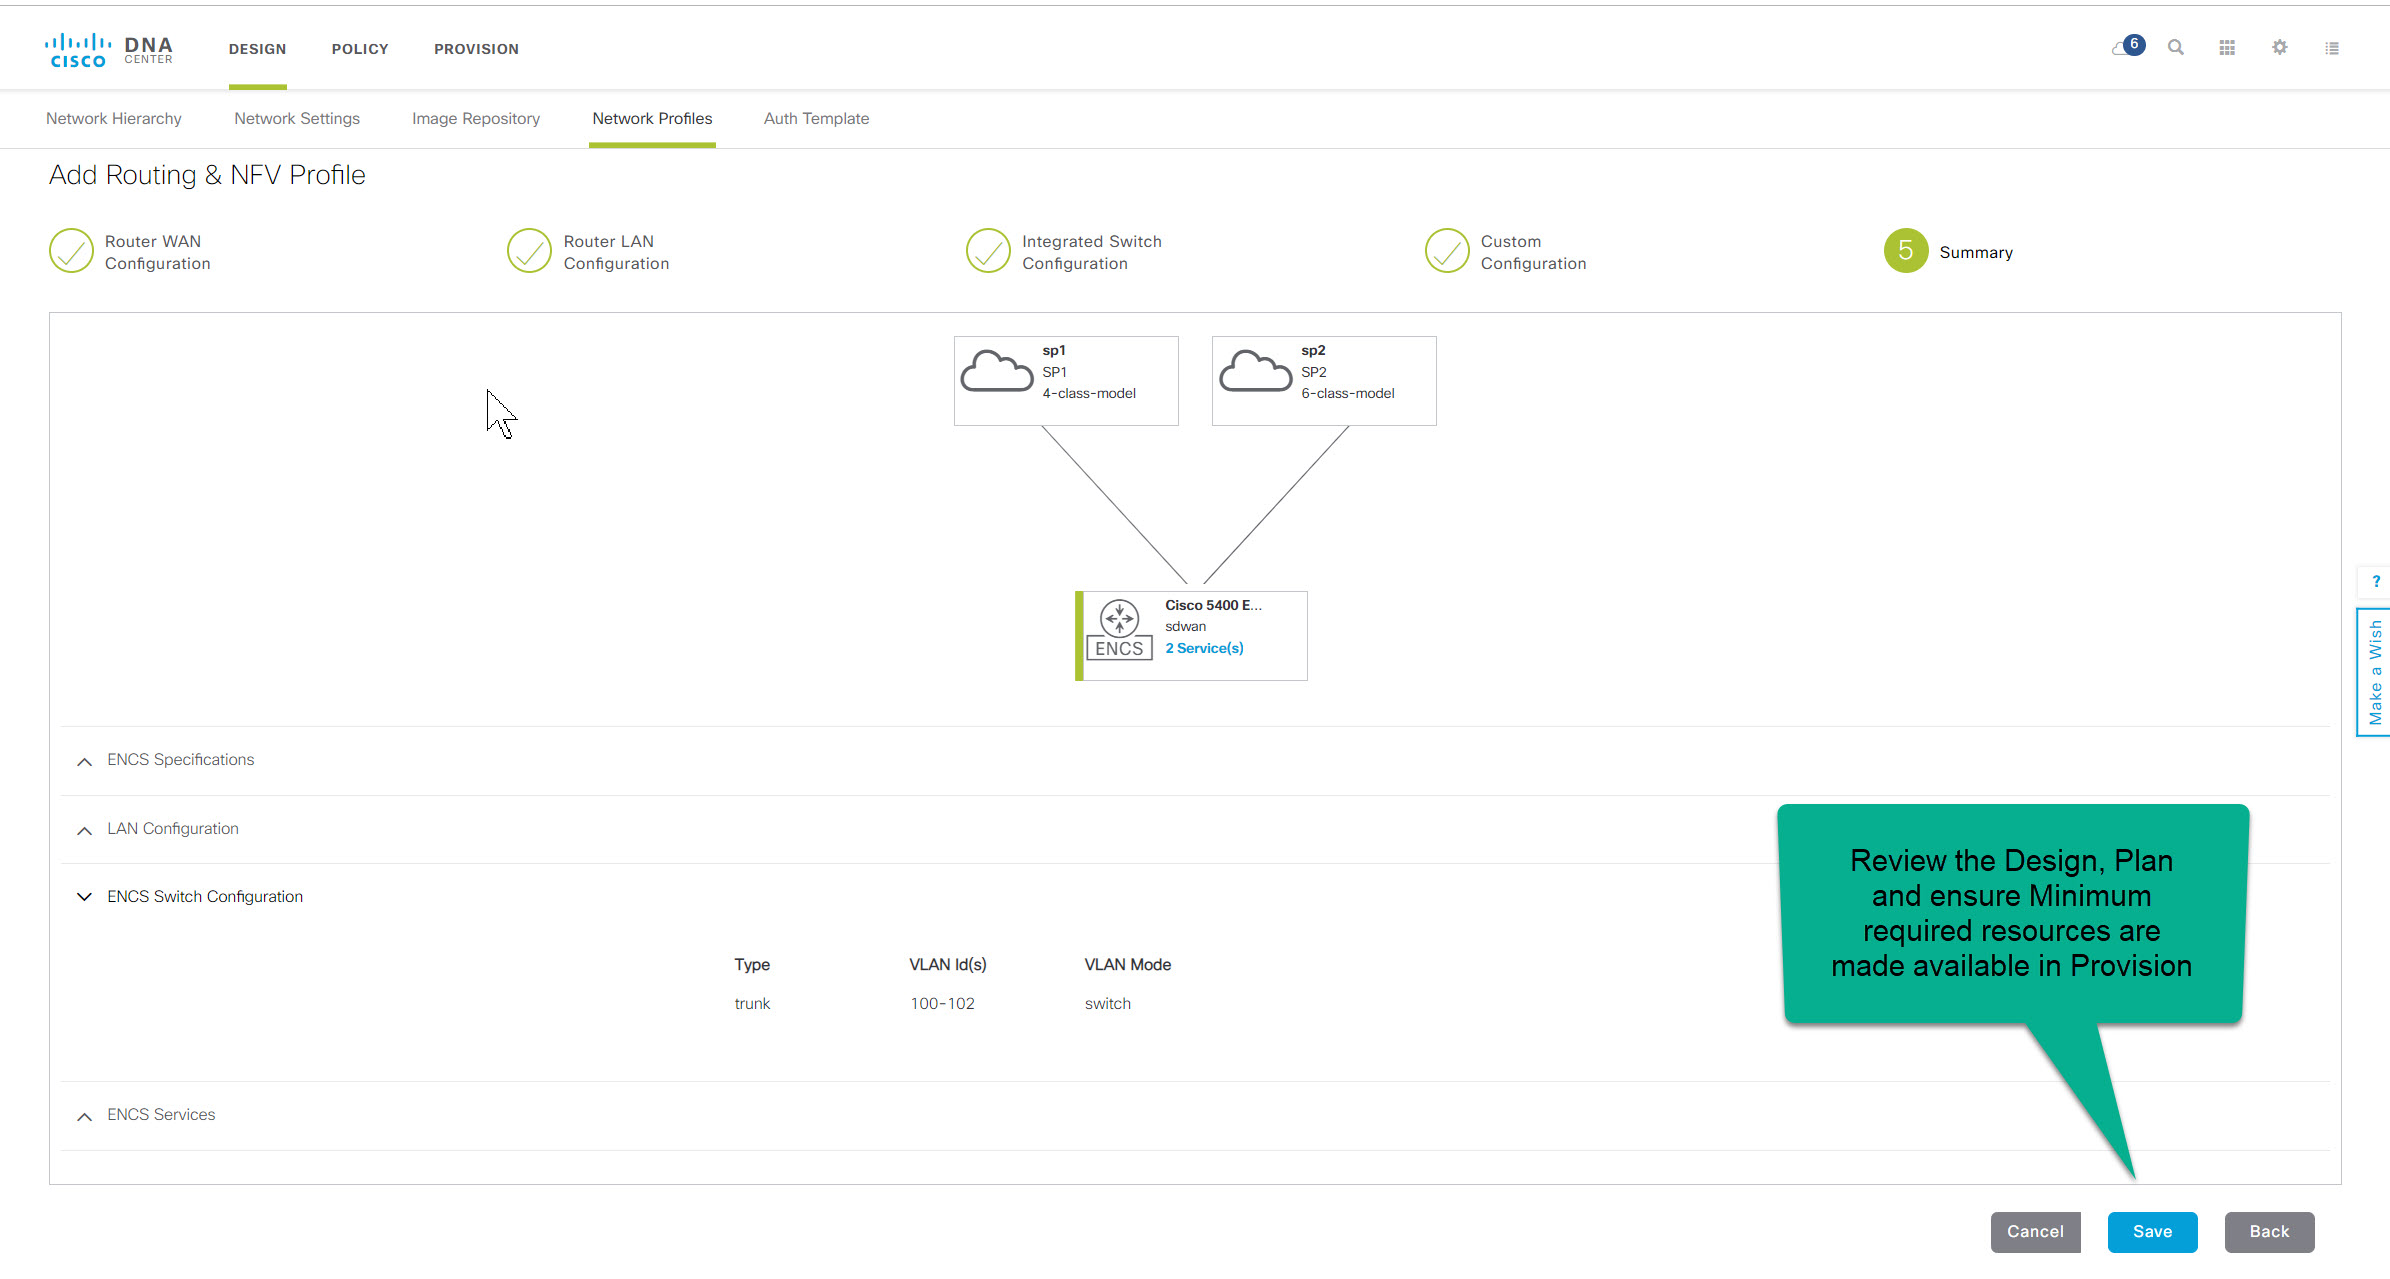Open the settings gear icon
This screenshot has height=1279, width=2390.
coord(2279,47)
